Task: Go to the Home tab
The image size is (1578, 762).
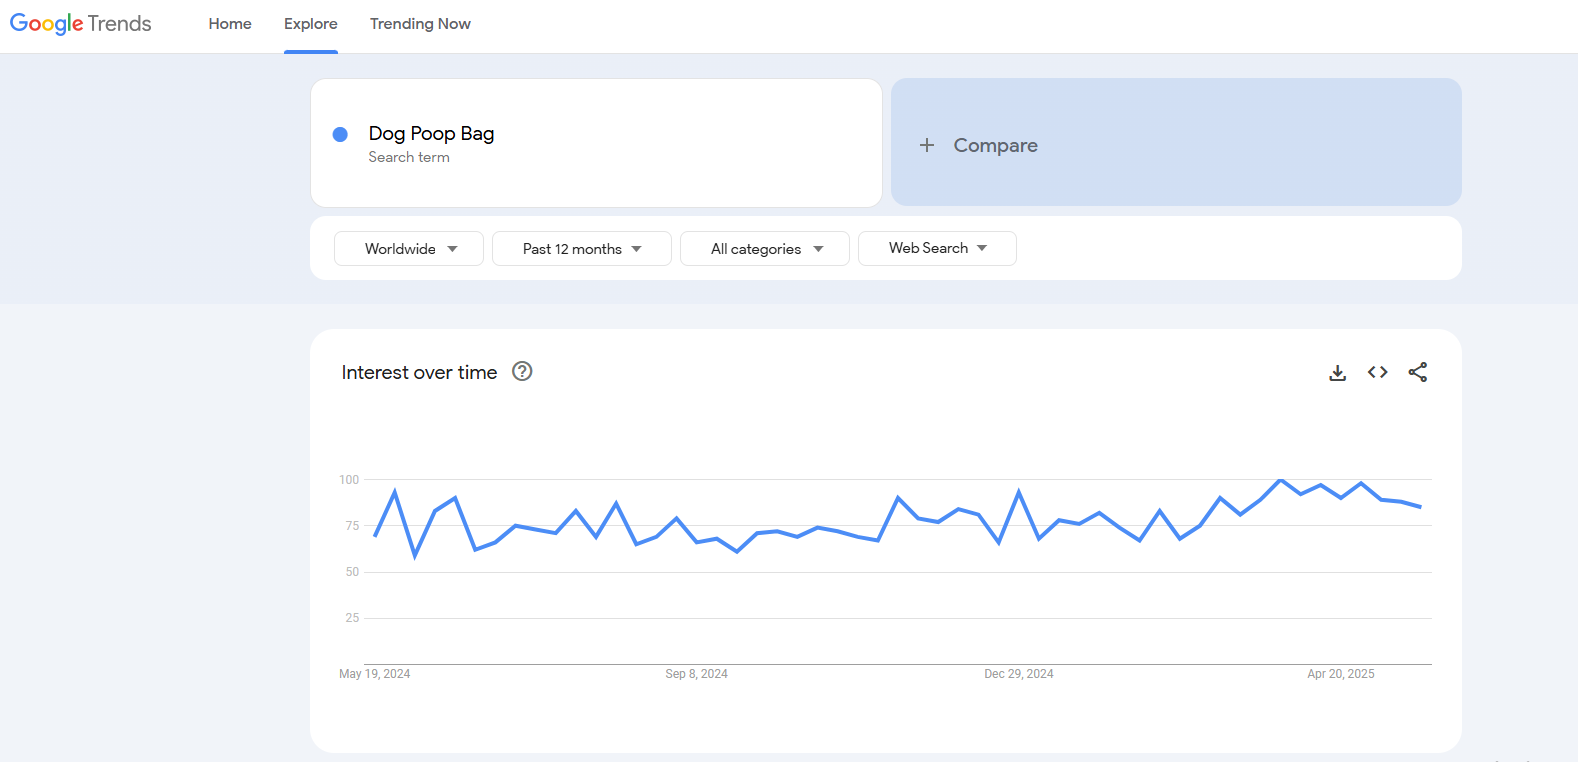Action: tap(230, 24)
